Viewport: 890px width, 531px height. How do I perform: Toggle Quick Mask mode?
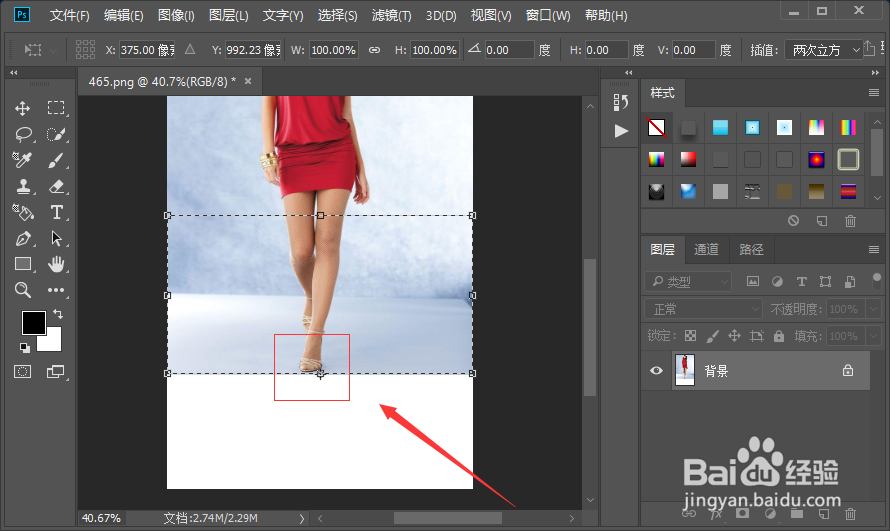pyautogui.click(x=23, y=372)
